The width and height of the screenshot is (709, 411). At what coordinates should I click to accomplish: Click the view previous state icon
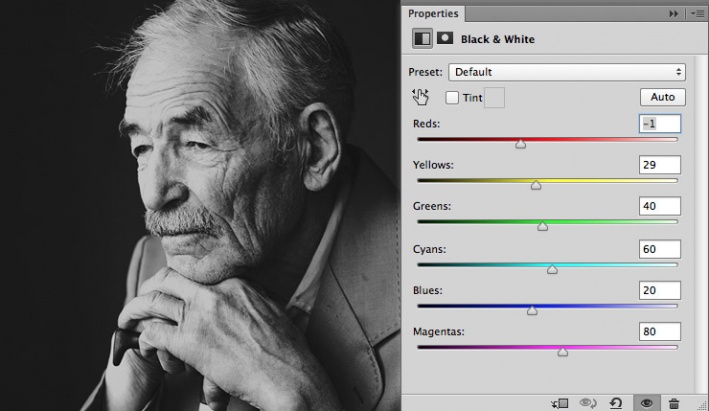(x=589, y=402)
